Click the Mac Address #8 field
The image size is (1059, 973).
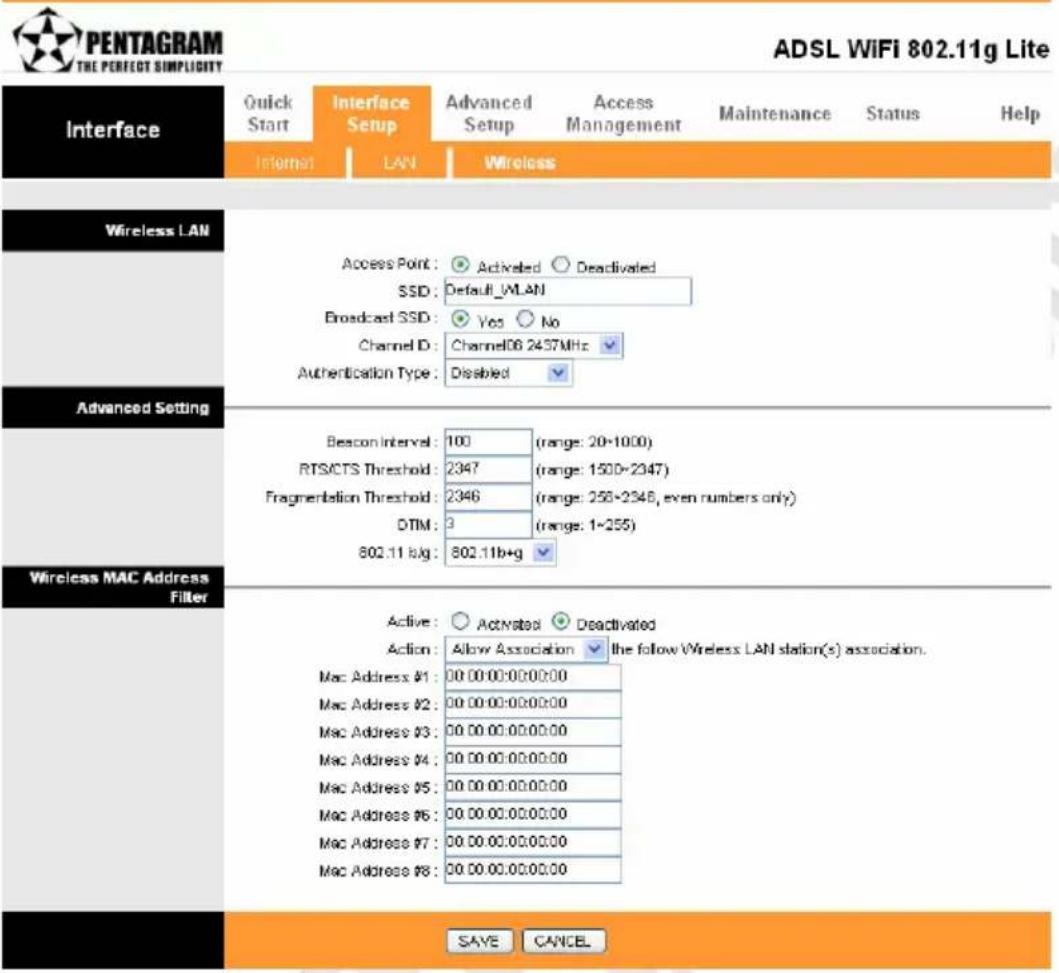pyautogui.click(x=532, y=870)
